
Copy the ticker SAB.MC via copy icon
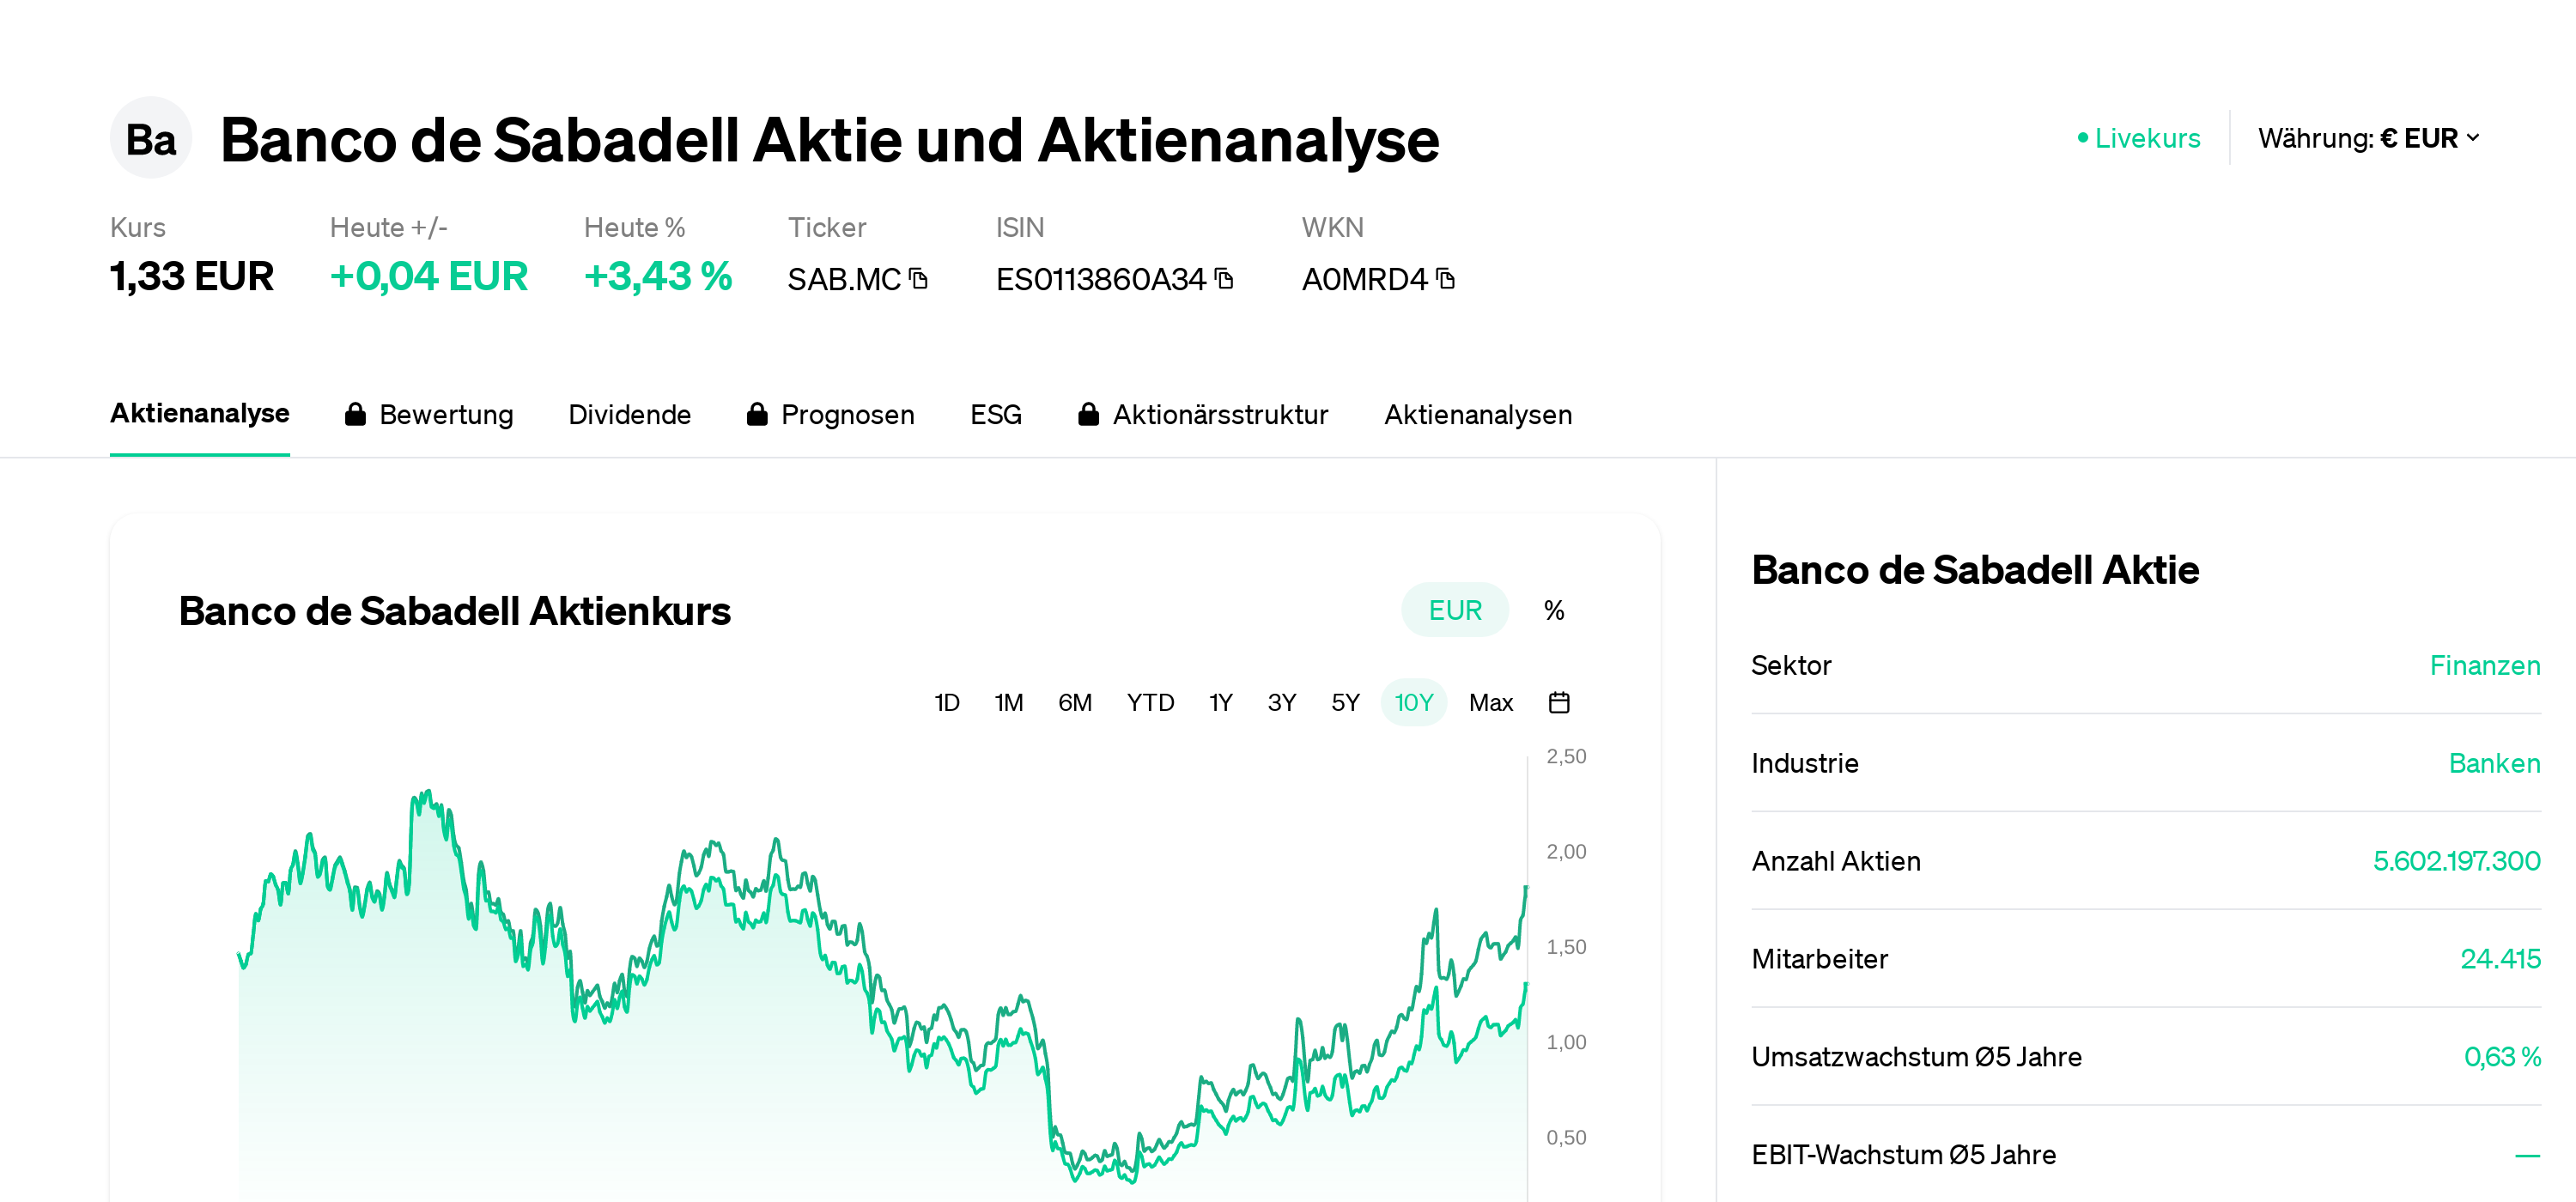click(x=917, y=279)
